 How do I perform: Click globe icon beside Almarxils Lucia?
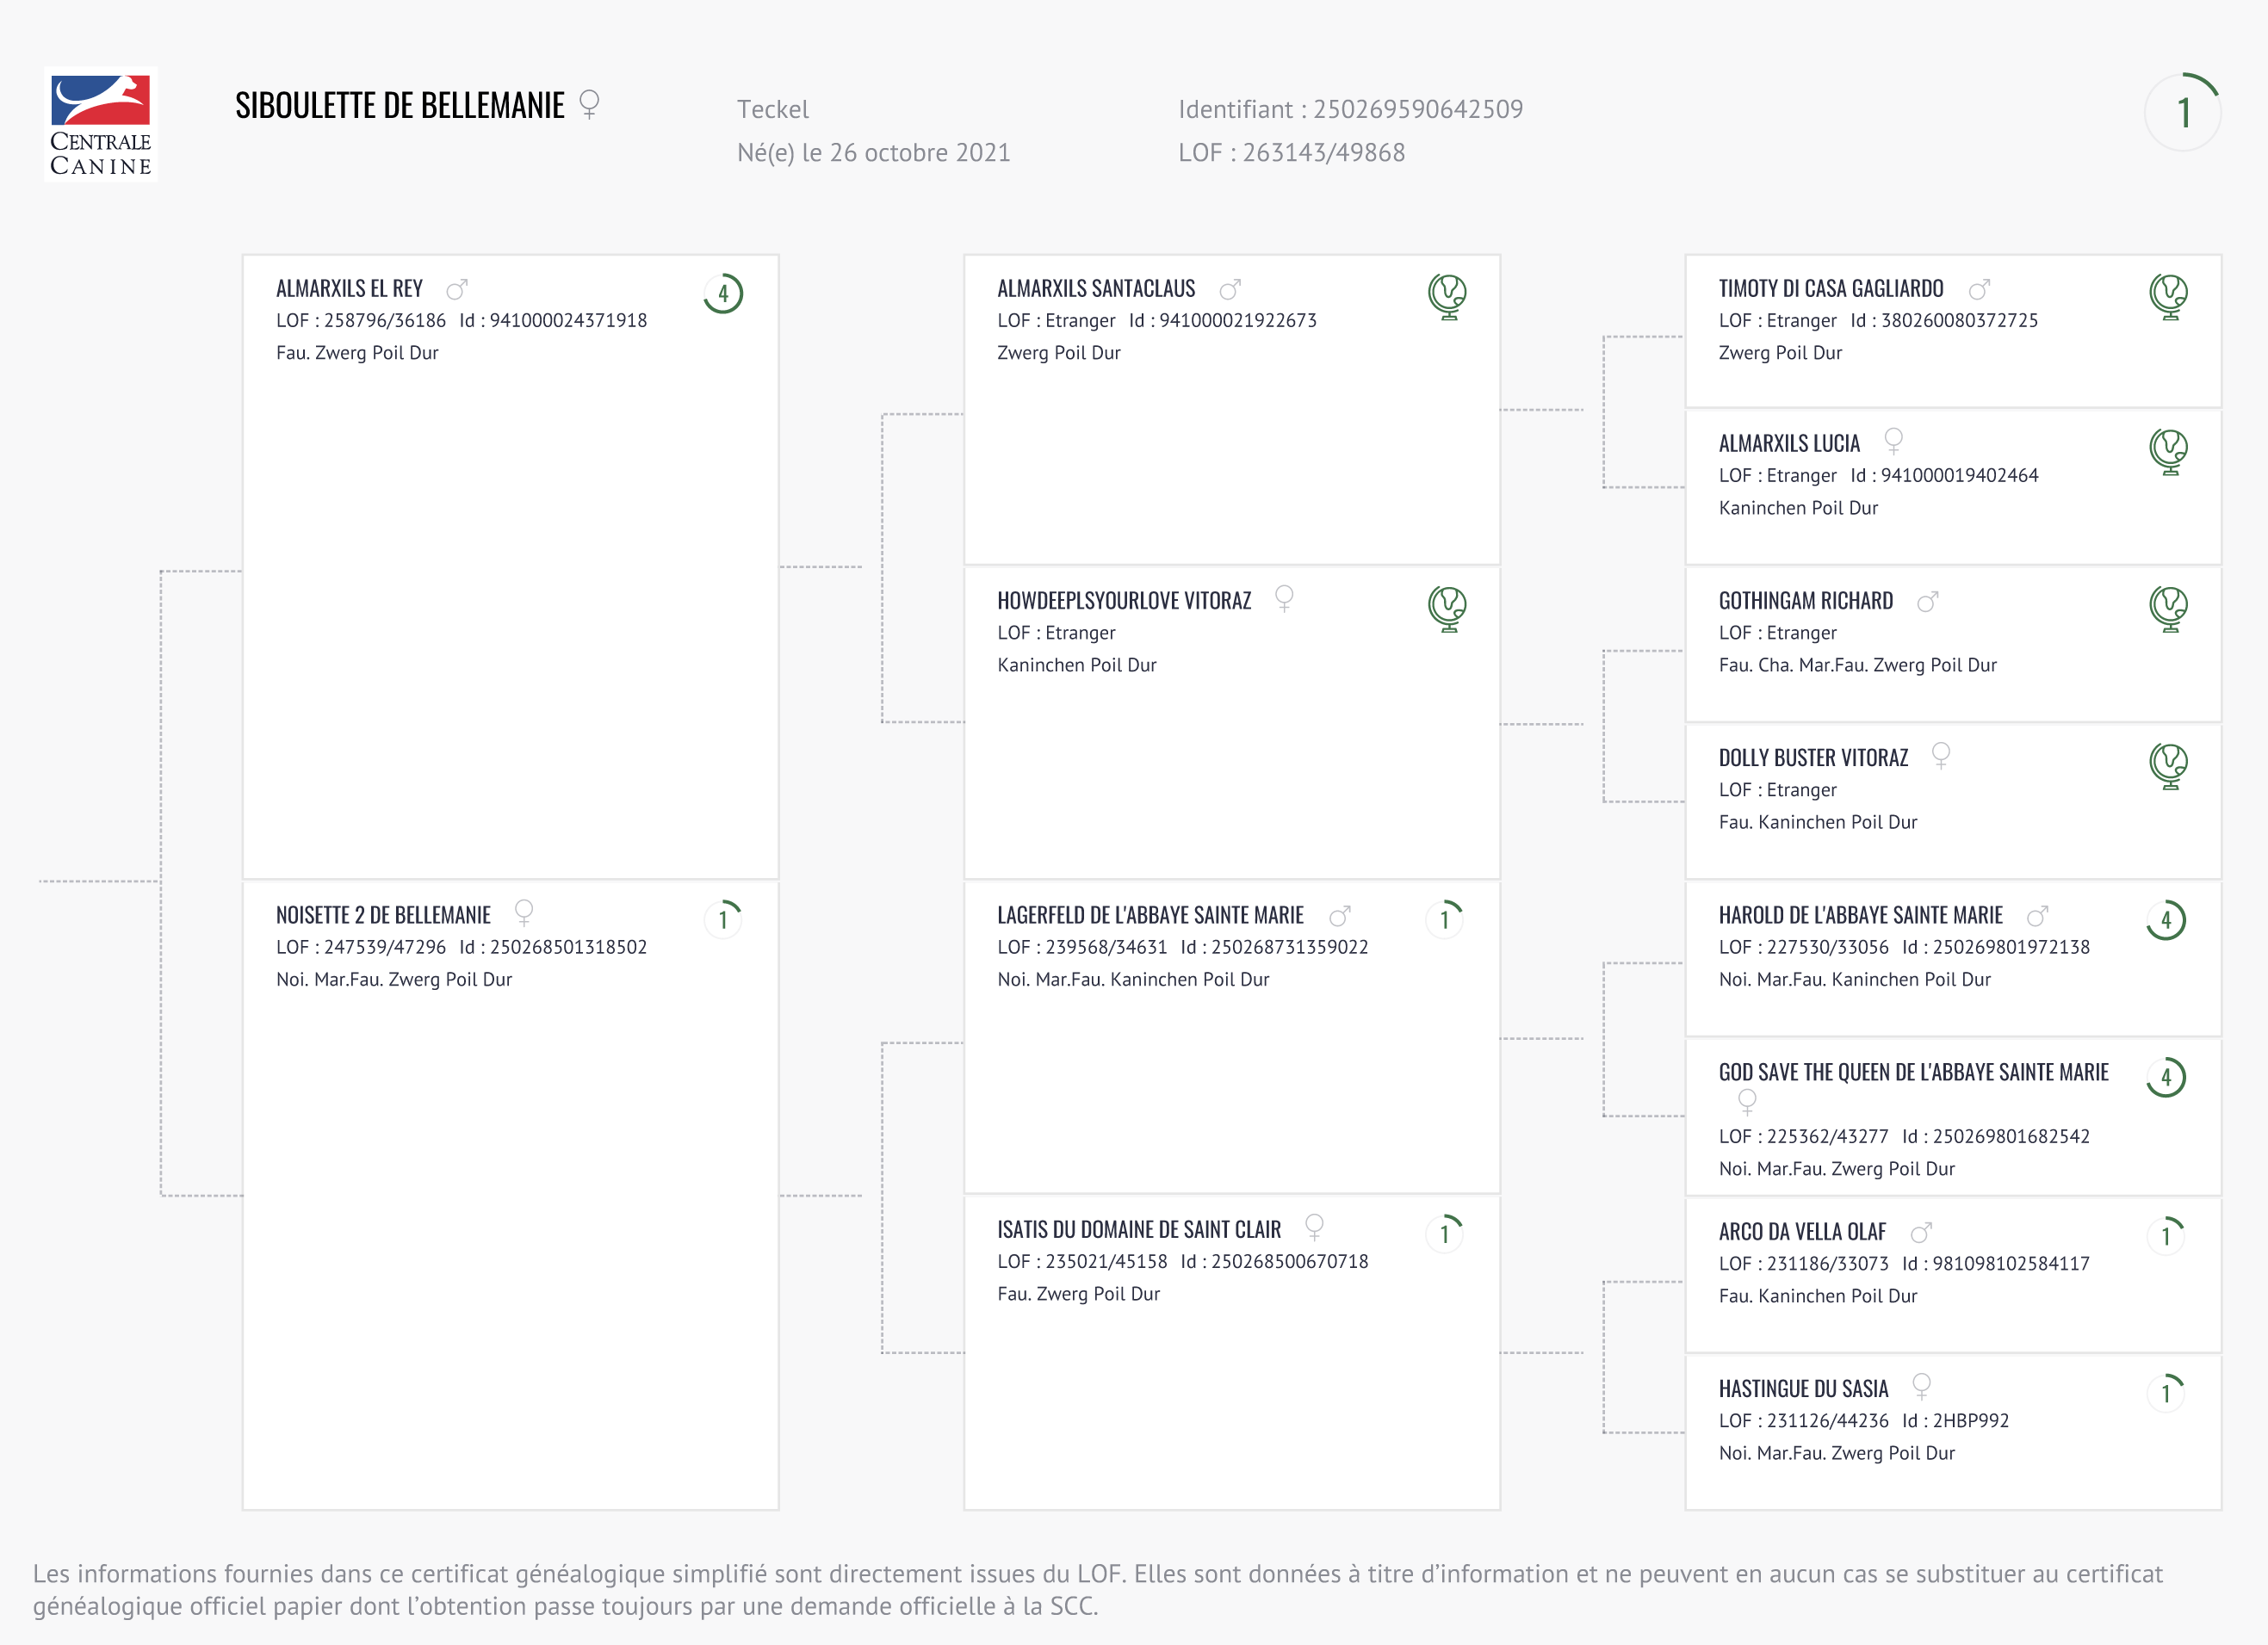2168,451
